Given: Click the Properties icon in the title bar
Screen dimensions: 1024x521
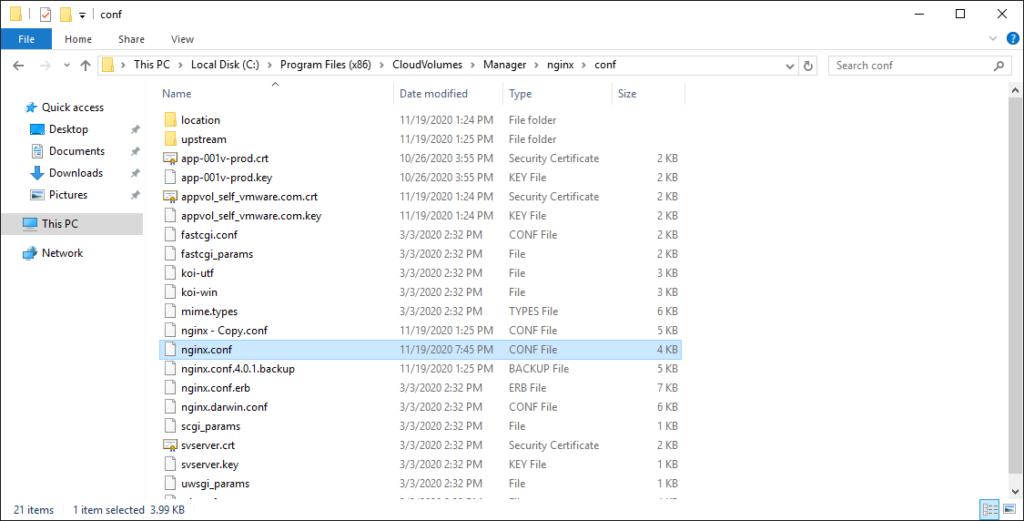Looking at the screenshot, I should click(45, 14).
